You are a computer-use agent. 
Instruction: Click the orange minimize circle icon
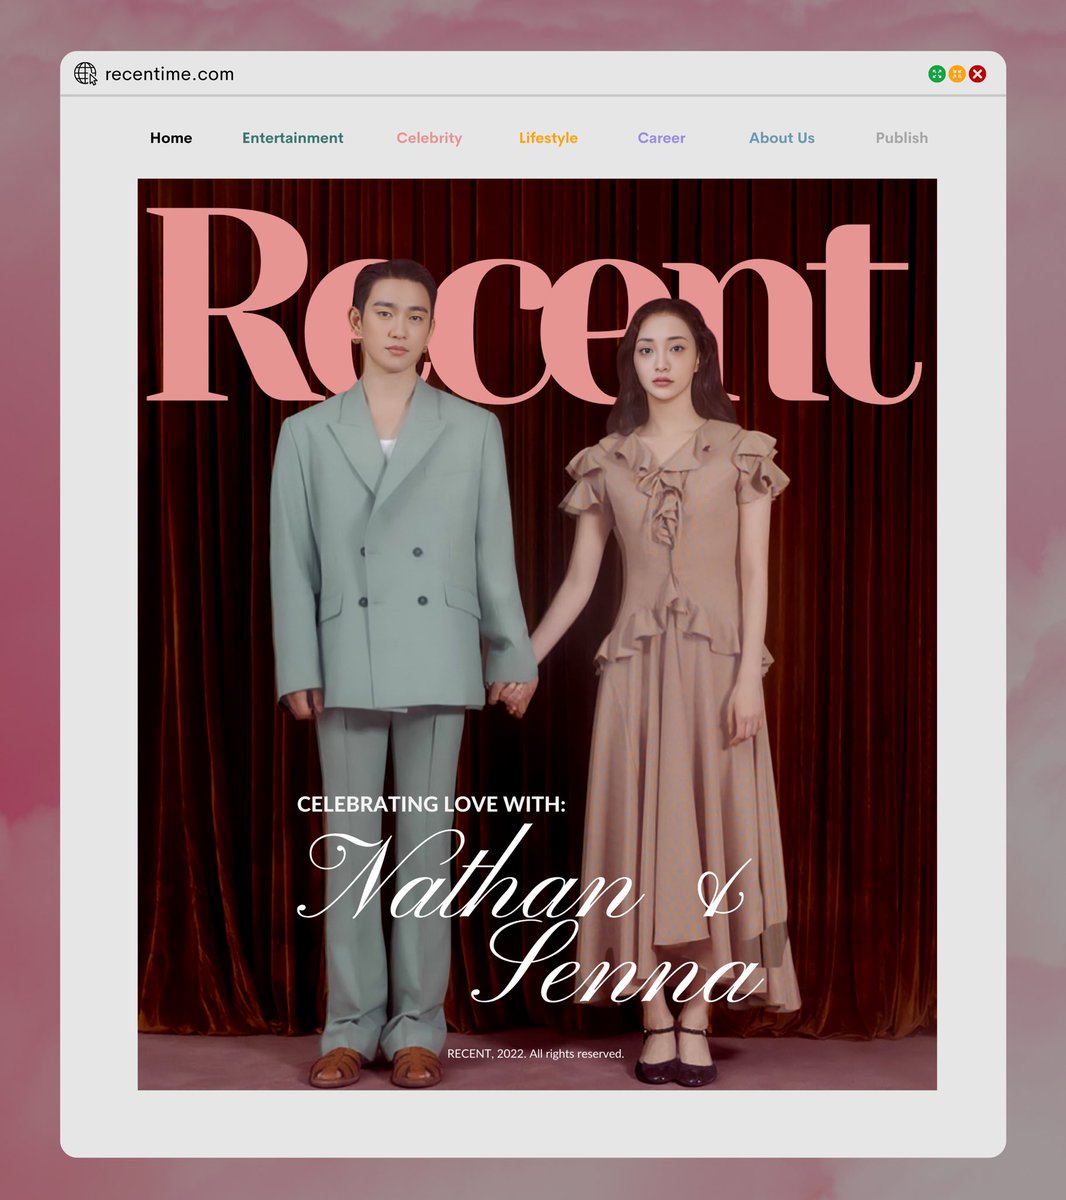point(957,73)
